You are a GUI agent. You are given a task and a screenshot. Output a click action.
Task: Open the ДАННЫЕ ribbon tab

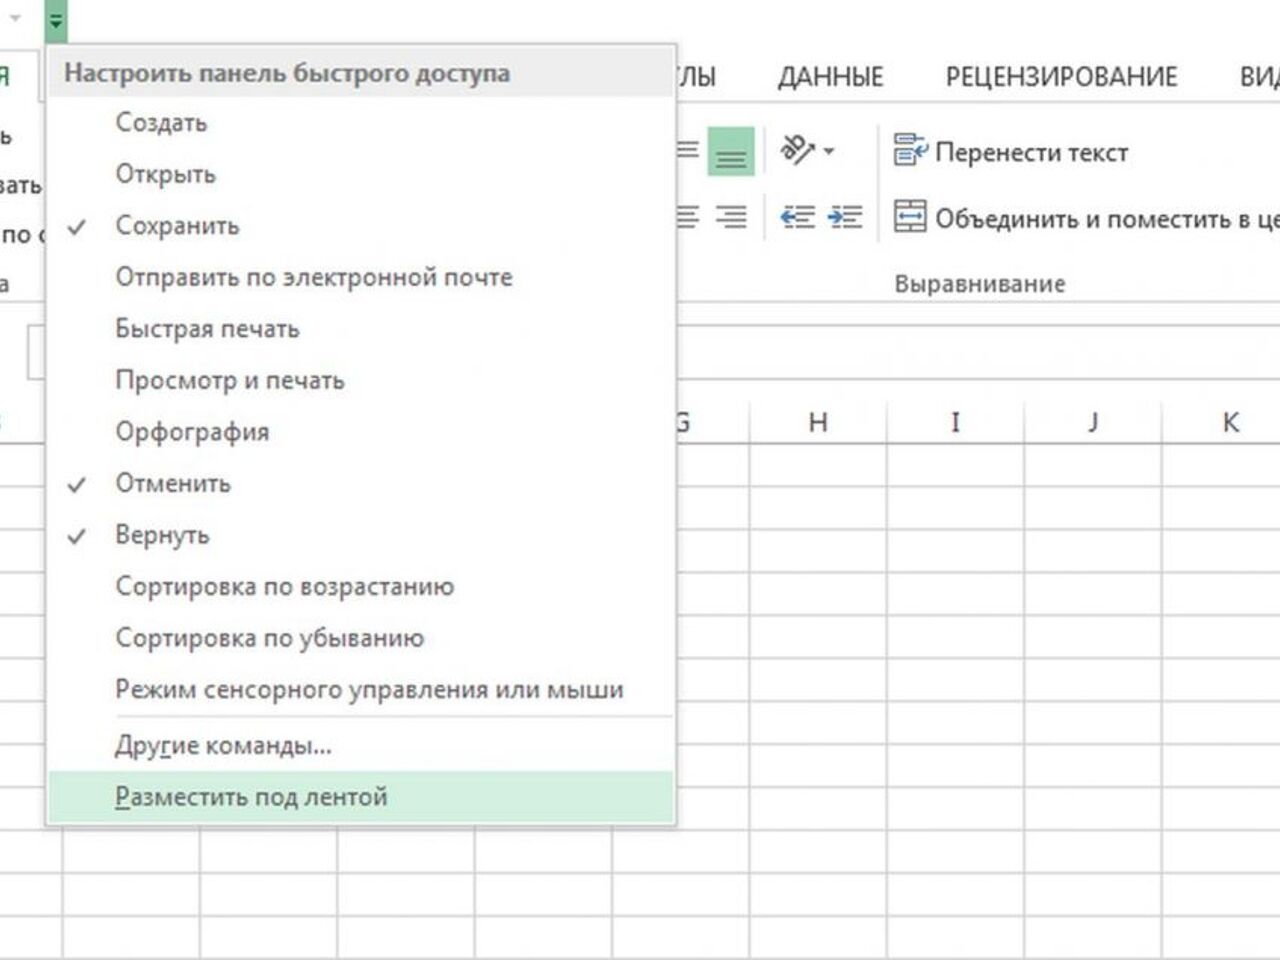click(830, 77)
